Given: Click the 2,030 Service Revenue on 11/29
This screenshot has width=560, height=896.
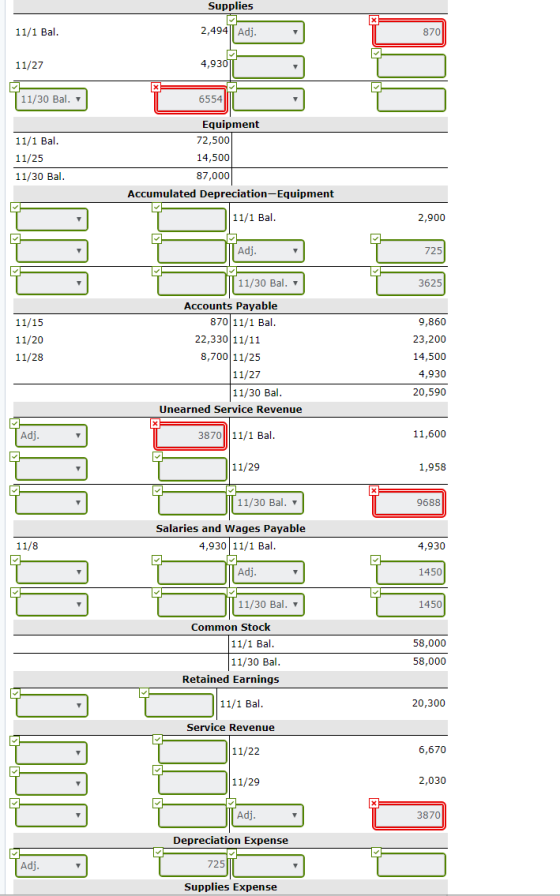Looking at the screenshot, I should [432, 781].
